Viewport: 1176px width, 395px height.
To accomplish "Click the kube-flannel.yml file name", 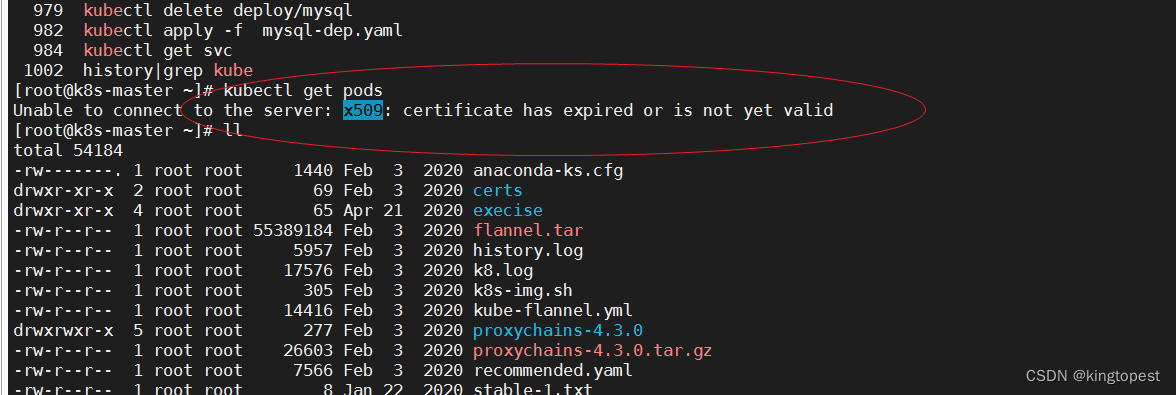I will [x=553, y=310].
